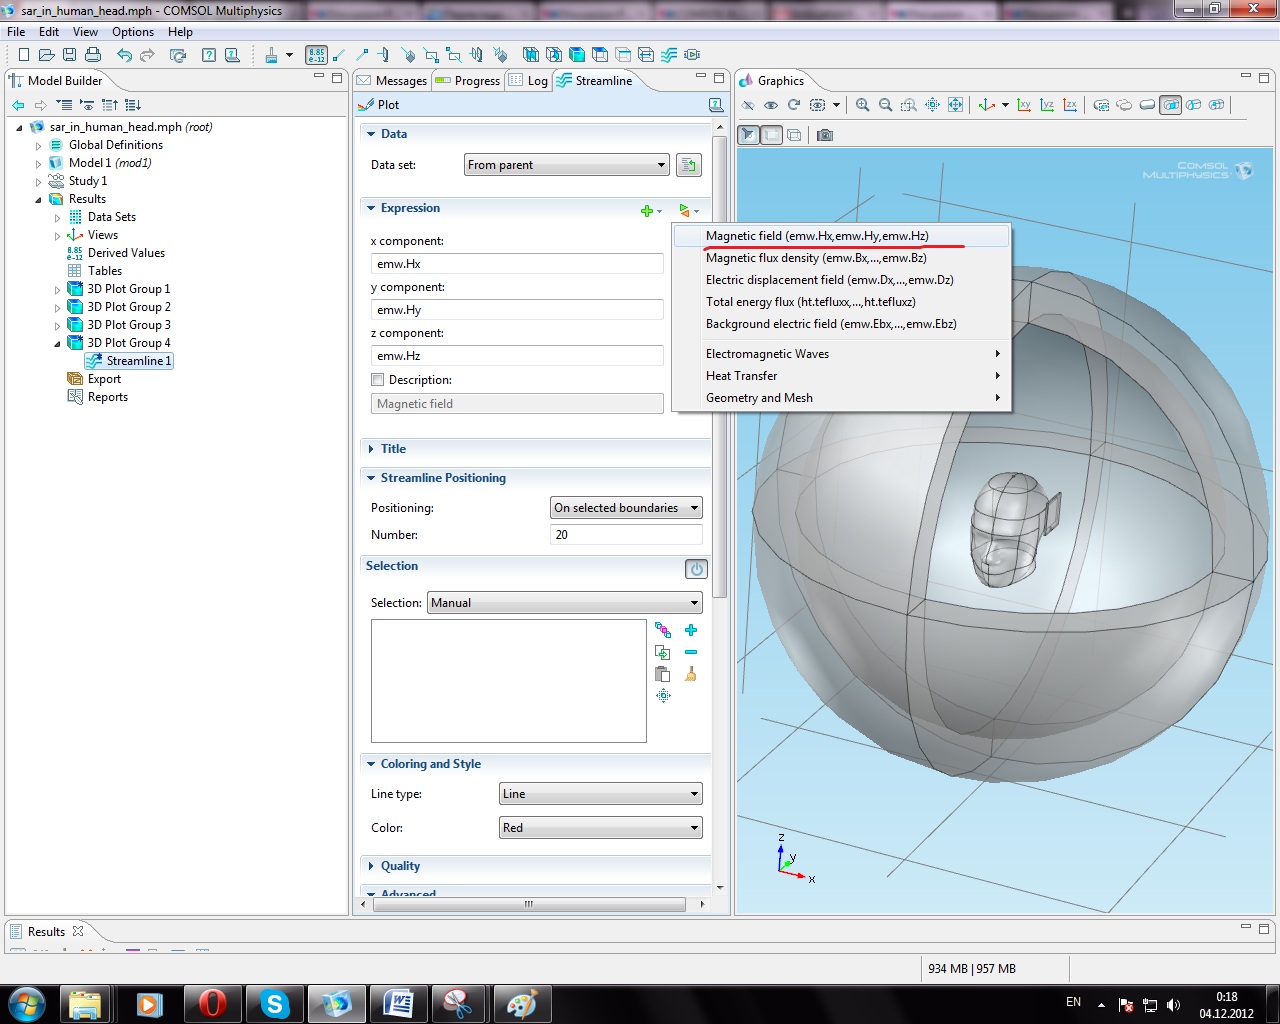The width and height of the screenshot is (1280, 1024).
Task: Click the Player animation icon in main toolbar
Action: pos(691,55)
